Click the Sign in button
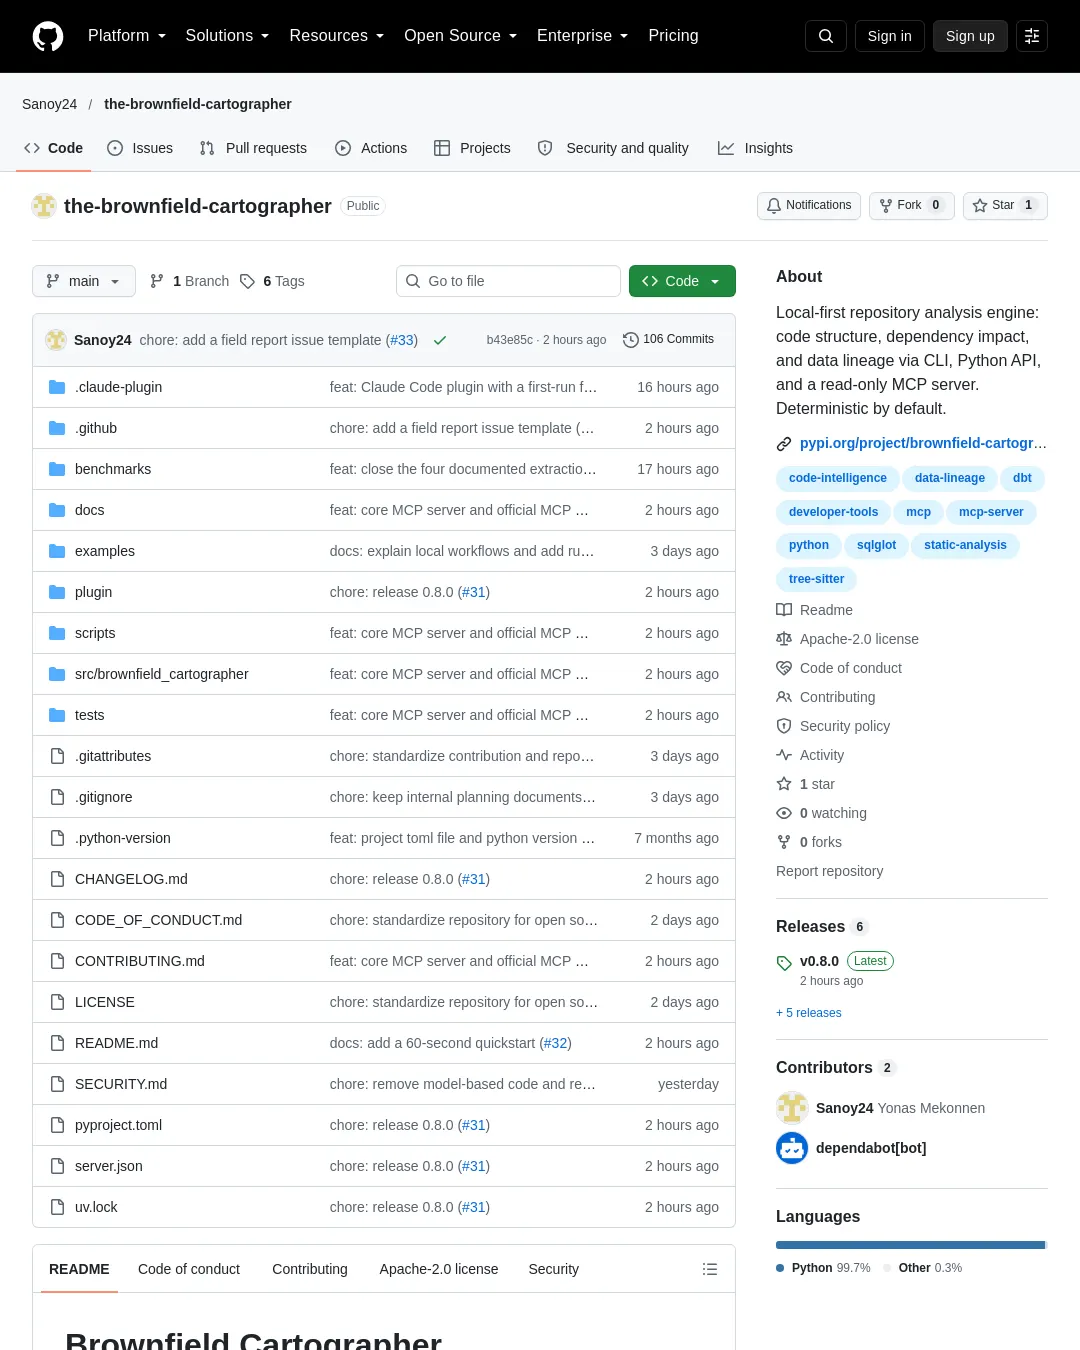 point(890,36)
